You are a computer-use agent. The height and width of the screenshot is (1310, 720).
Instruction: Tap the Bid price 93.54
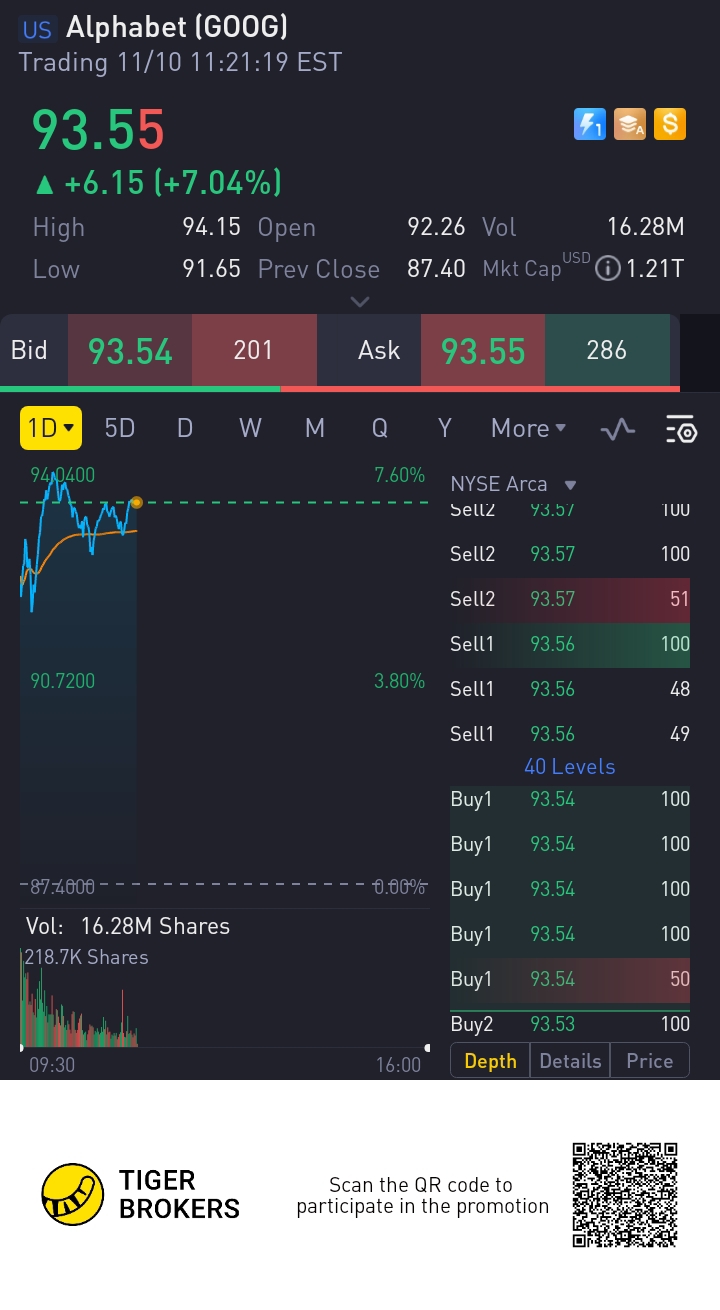pyautogui.click(x=130, y=351)
